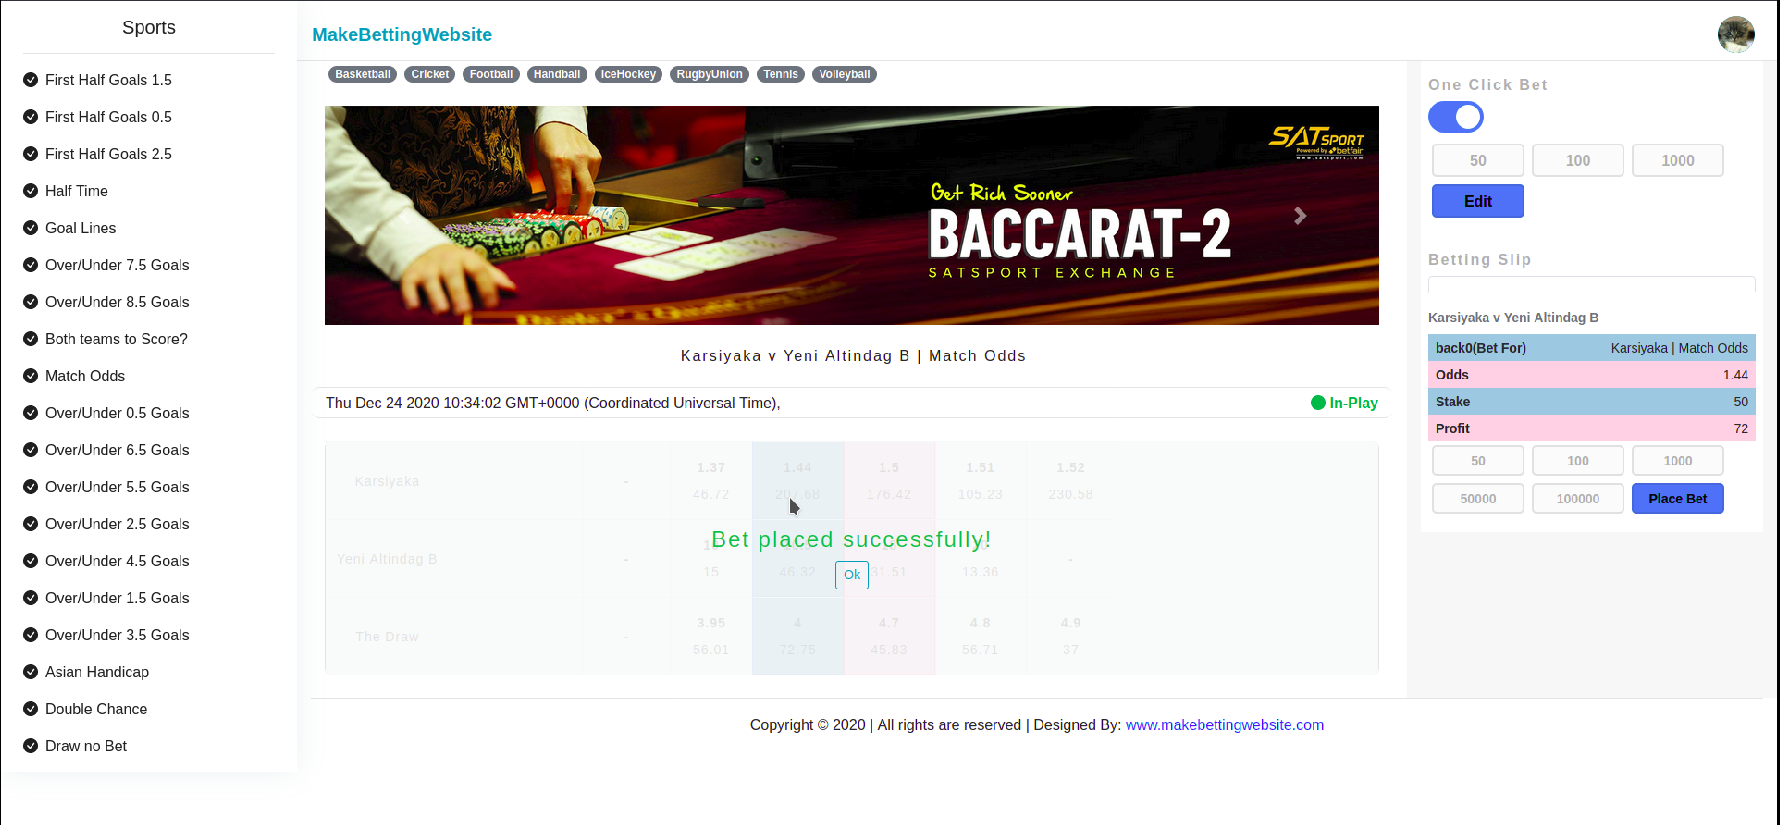Open the Asian Handicap market

click(97, 672)
